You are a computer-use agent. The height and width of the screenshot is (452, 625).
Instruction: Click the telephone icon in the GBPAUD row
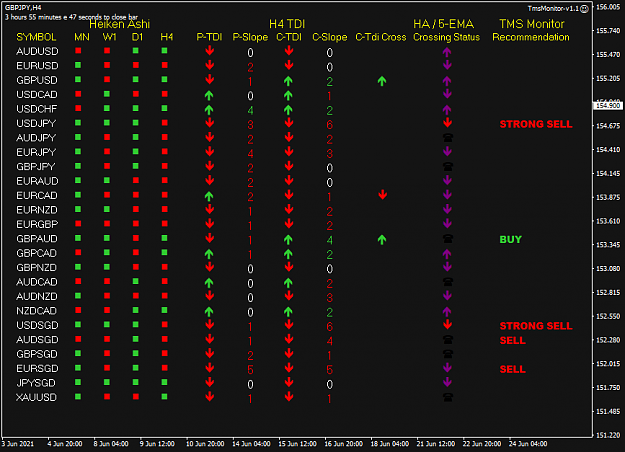448,238
